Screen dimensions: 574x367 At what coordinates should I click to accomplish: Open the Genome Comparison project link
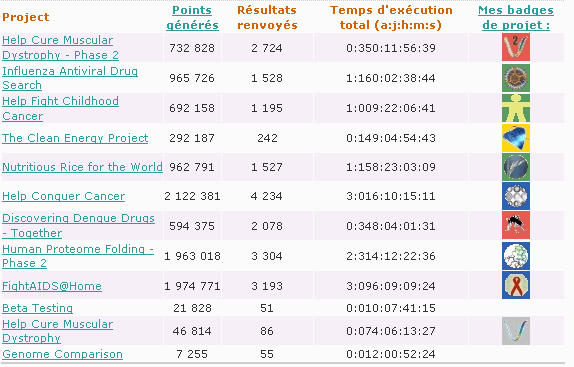coord(62,354)
